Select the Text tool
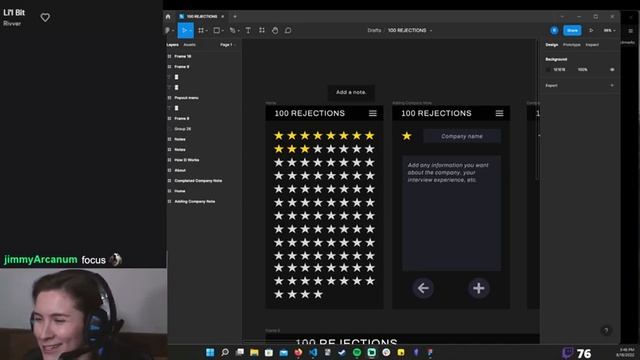The image size is (640, 360). coord(248,30)
